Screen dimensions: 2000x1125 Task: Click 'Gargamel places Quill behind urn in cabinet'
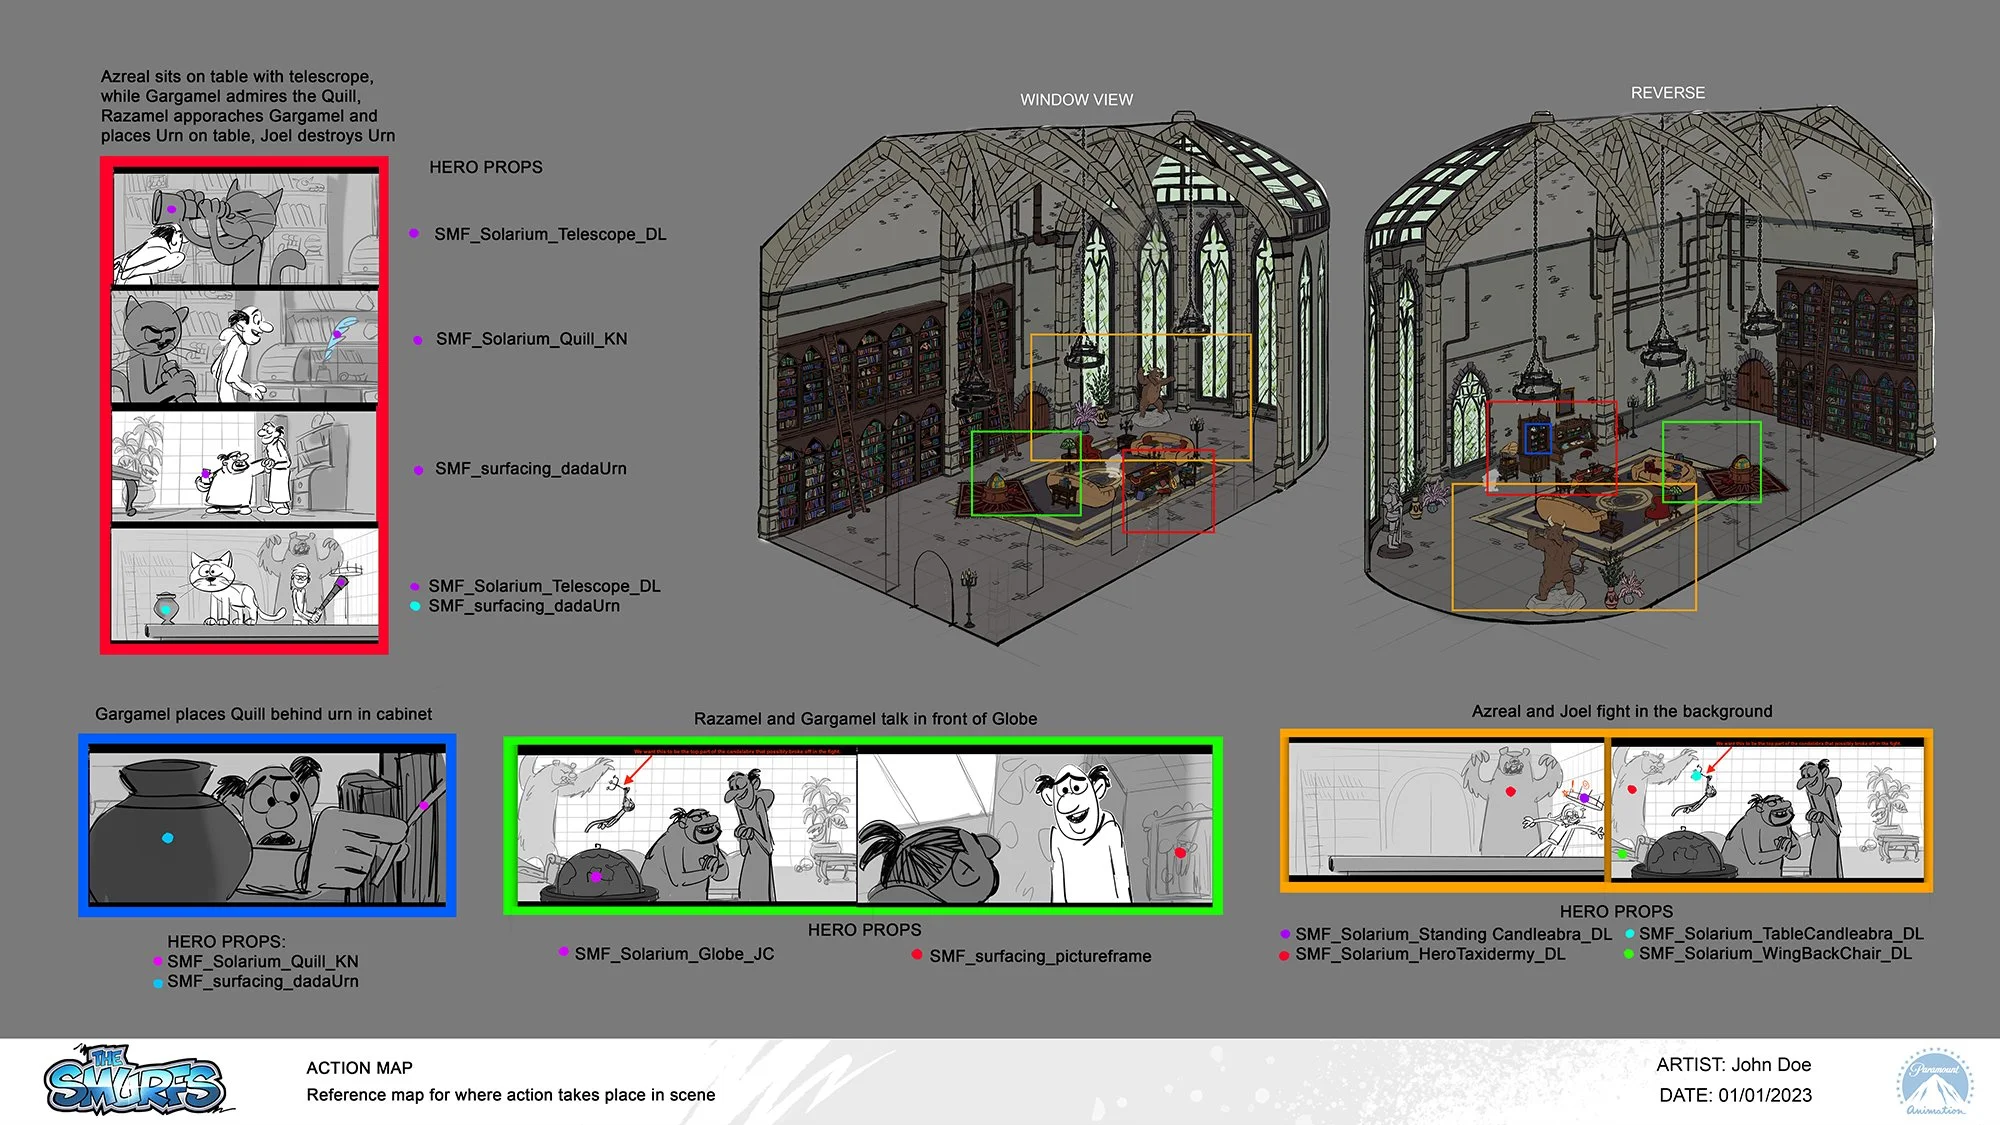click(x=264, y=715)
